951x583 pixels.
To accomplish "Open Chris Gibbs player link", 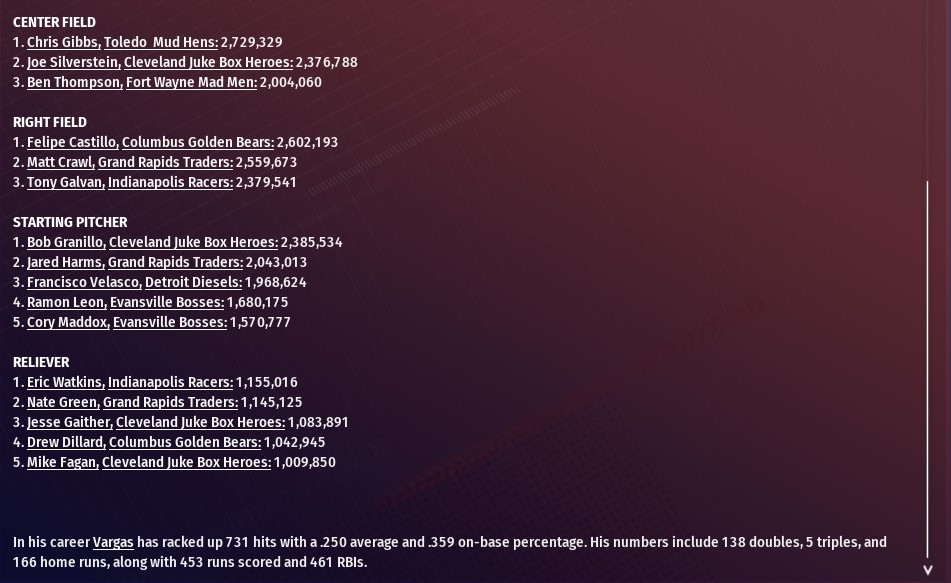I will coord(63,42).
